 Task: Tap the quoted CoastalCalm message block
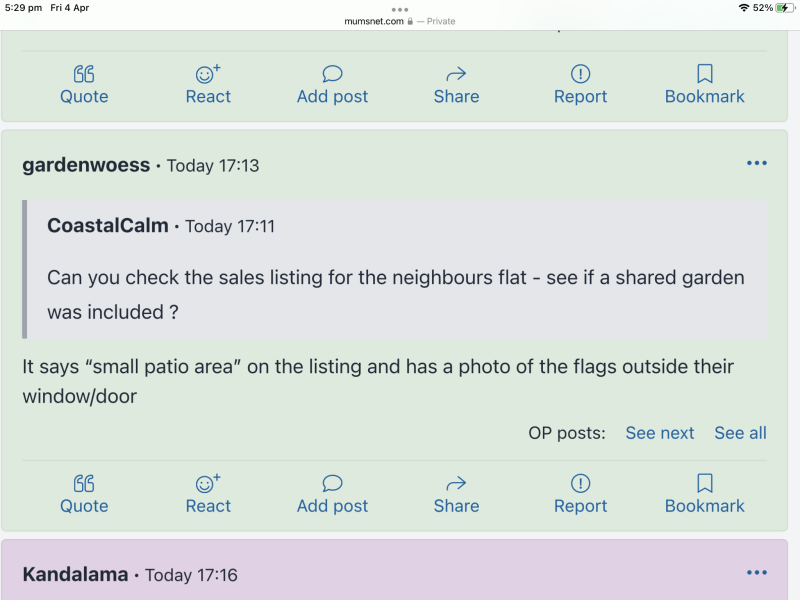[396, 270]
